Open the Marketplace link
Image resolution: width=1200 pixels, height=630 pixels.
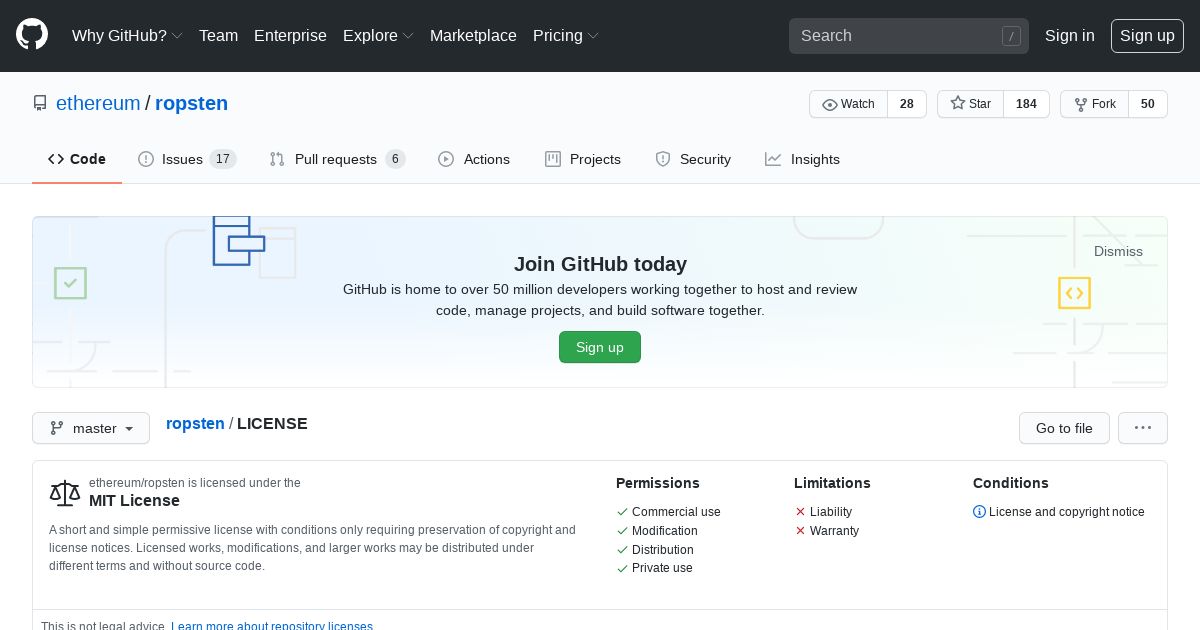473,35
